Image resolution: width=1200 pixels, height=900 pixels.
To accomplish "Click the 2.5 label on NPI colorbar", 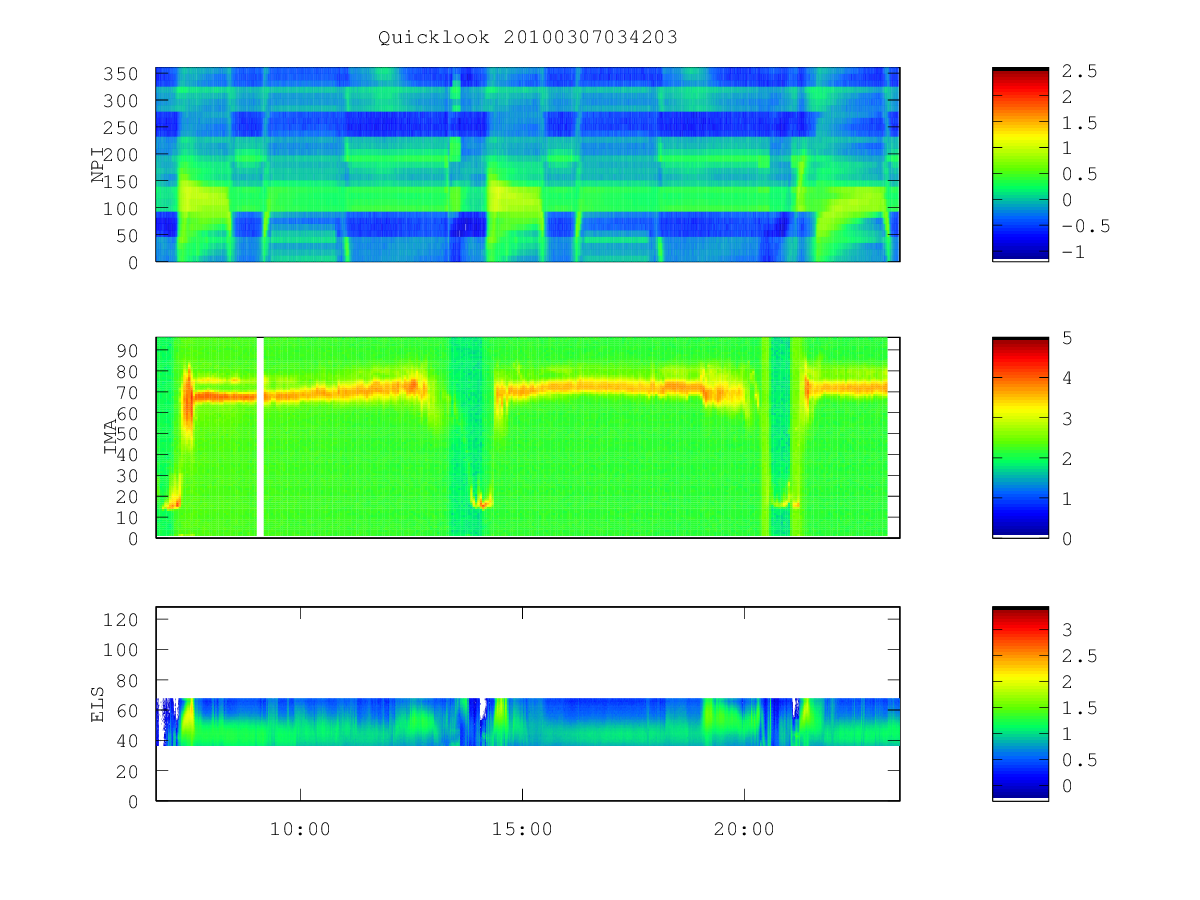I will [x=1080, y=71].
